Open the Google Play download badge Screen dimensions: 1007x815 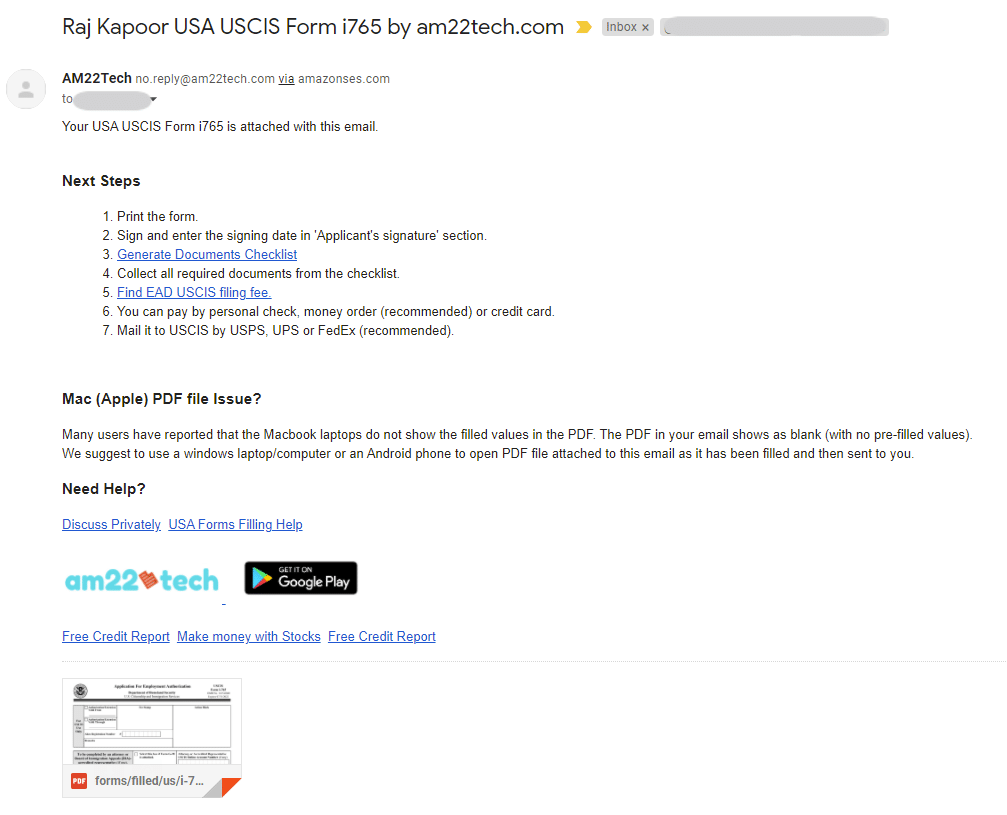pyautogui.click(x=300, y=578)
